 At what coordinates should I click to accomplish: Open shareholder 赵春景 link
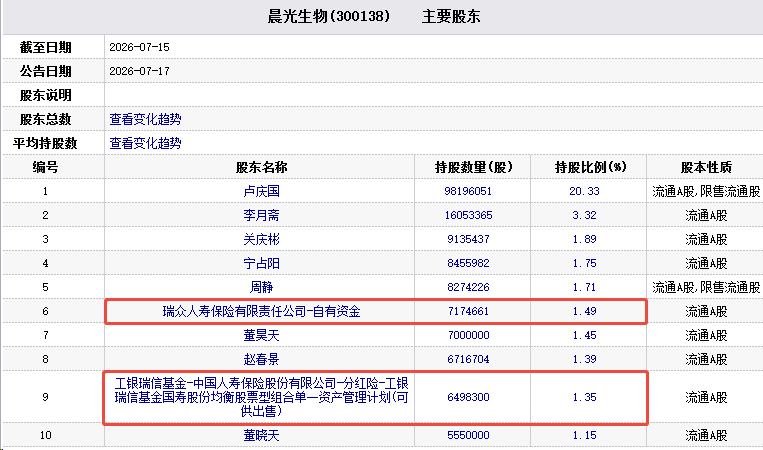(261, 359)
